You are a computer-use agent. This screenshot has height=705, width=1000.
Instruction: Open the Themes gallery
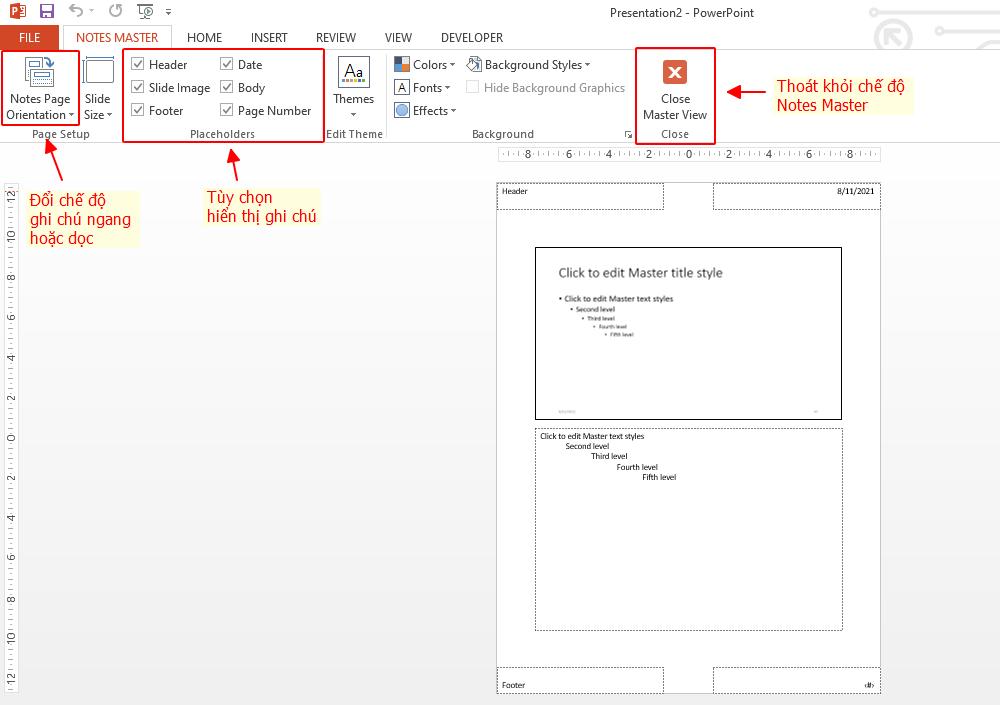353,88
